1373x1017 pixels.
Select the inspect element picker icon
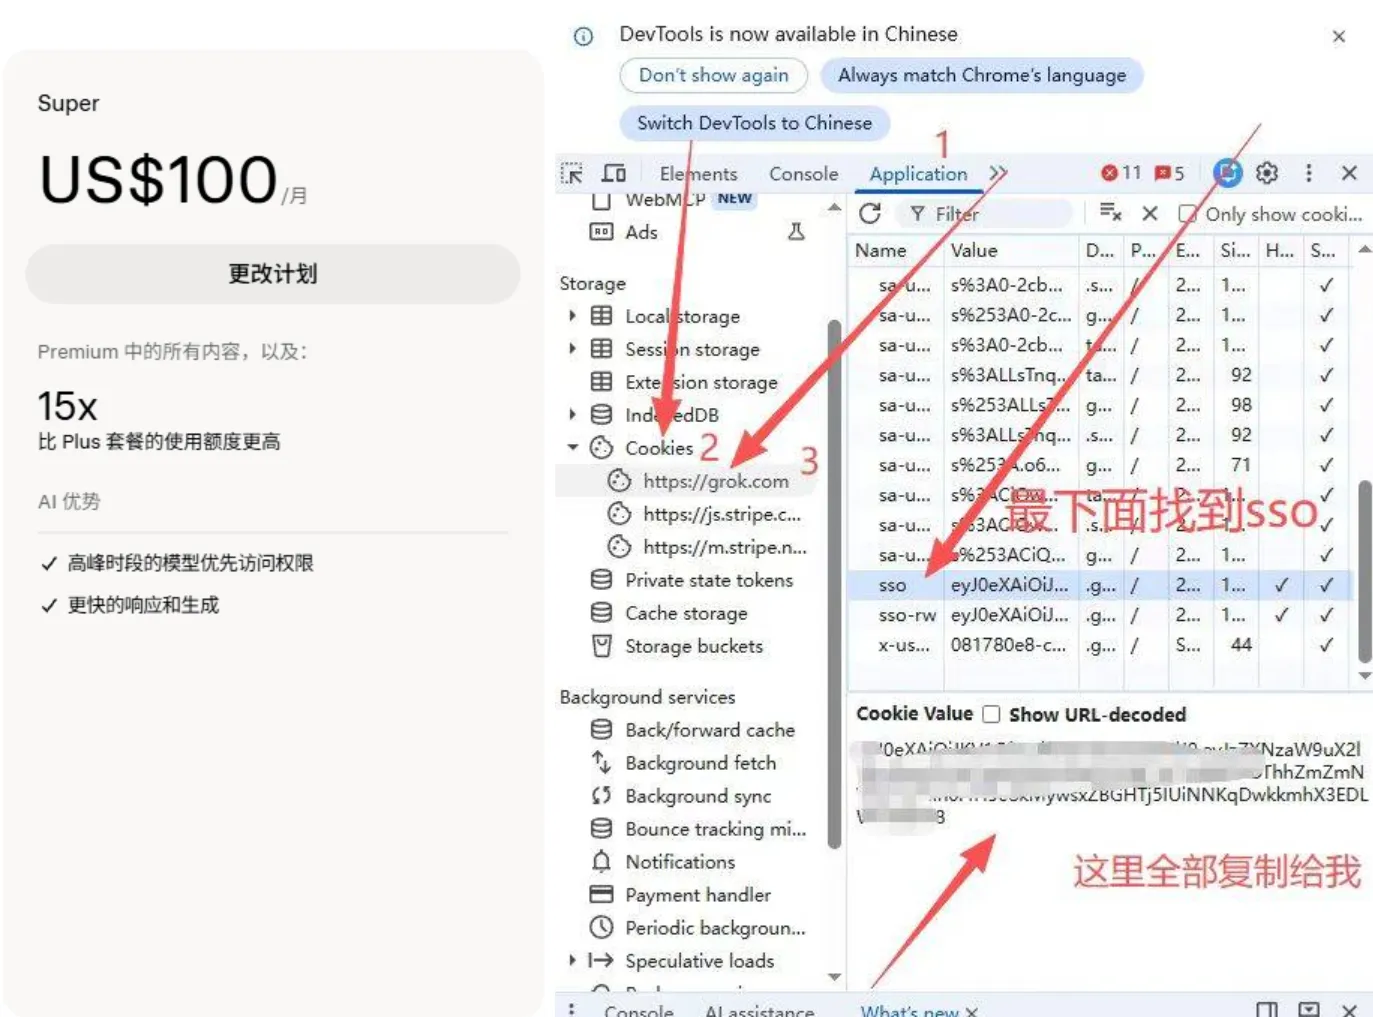click(572, 173)
